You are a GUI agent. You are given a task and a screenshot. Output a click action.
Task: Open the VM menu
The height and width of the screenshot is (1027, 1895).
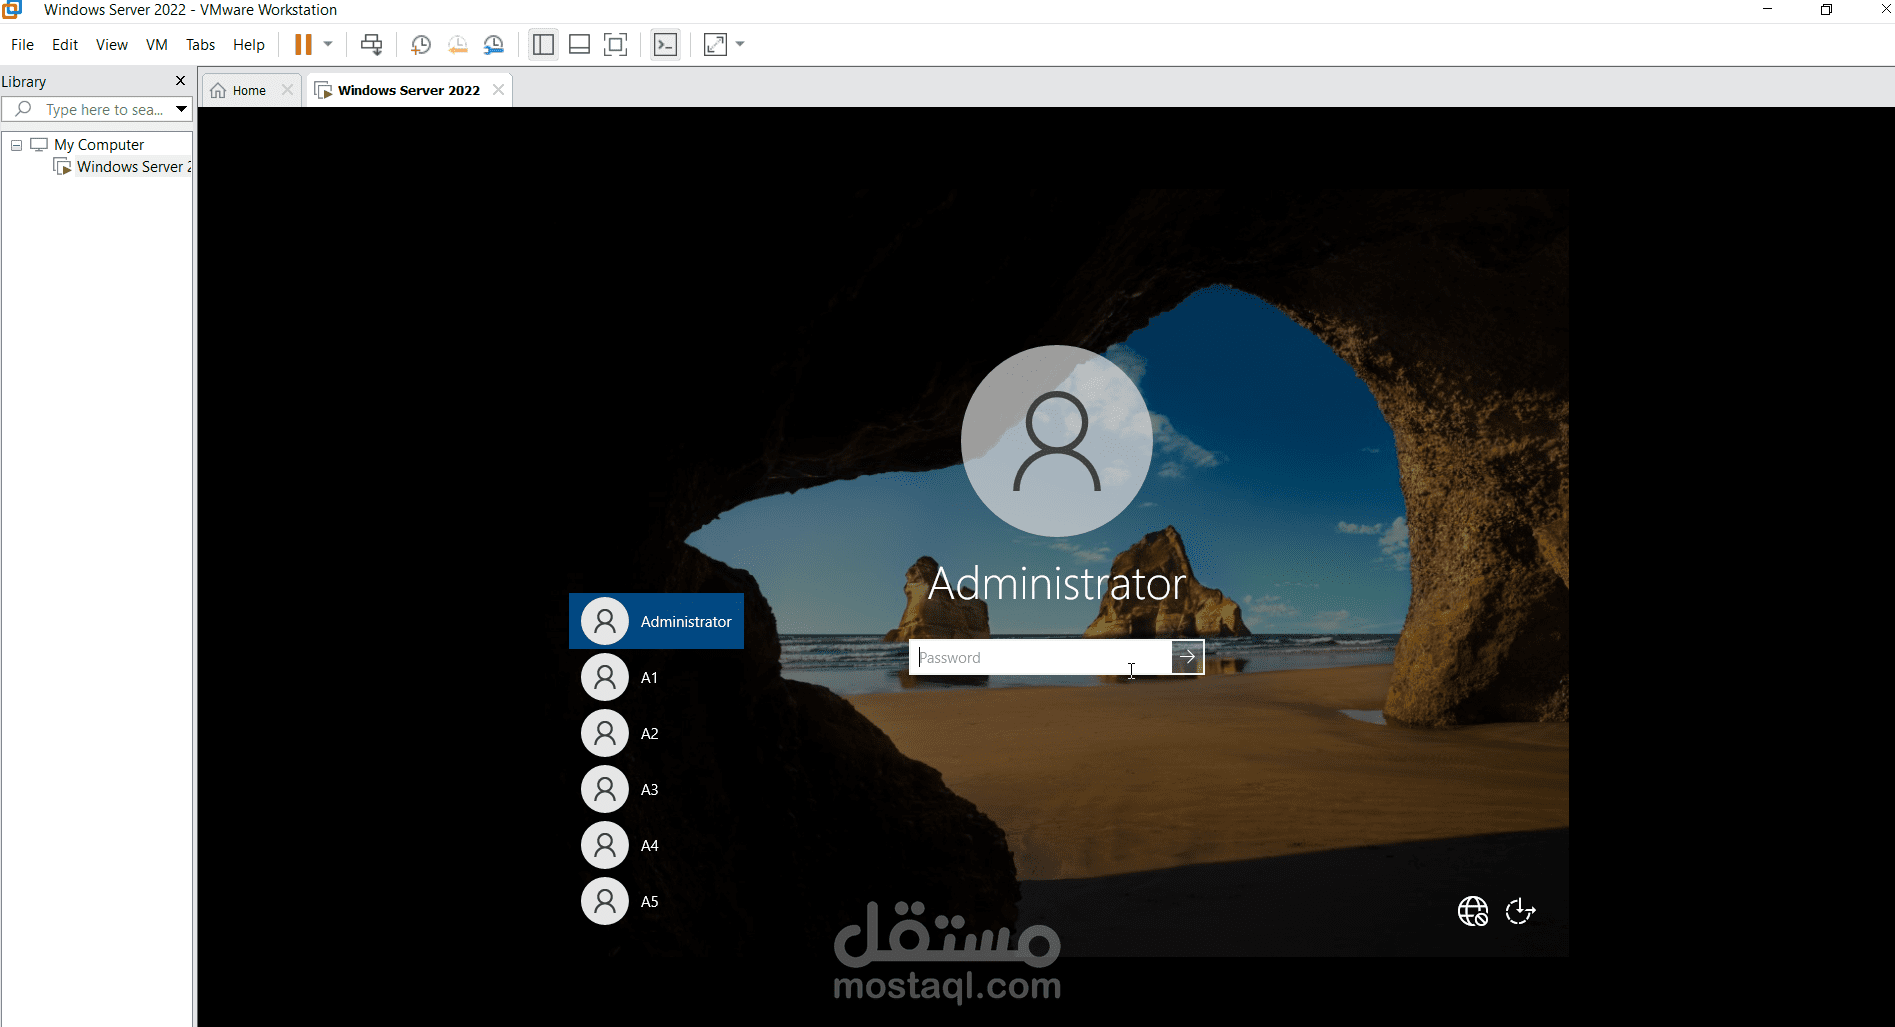[156, 44]
